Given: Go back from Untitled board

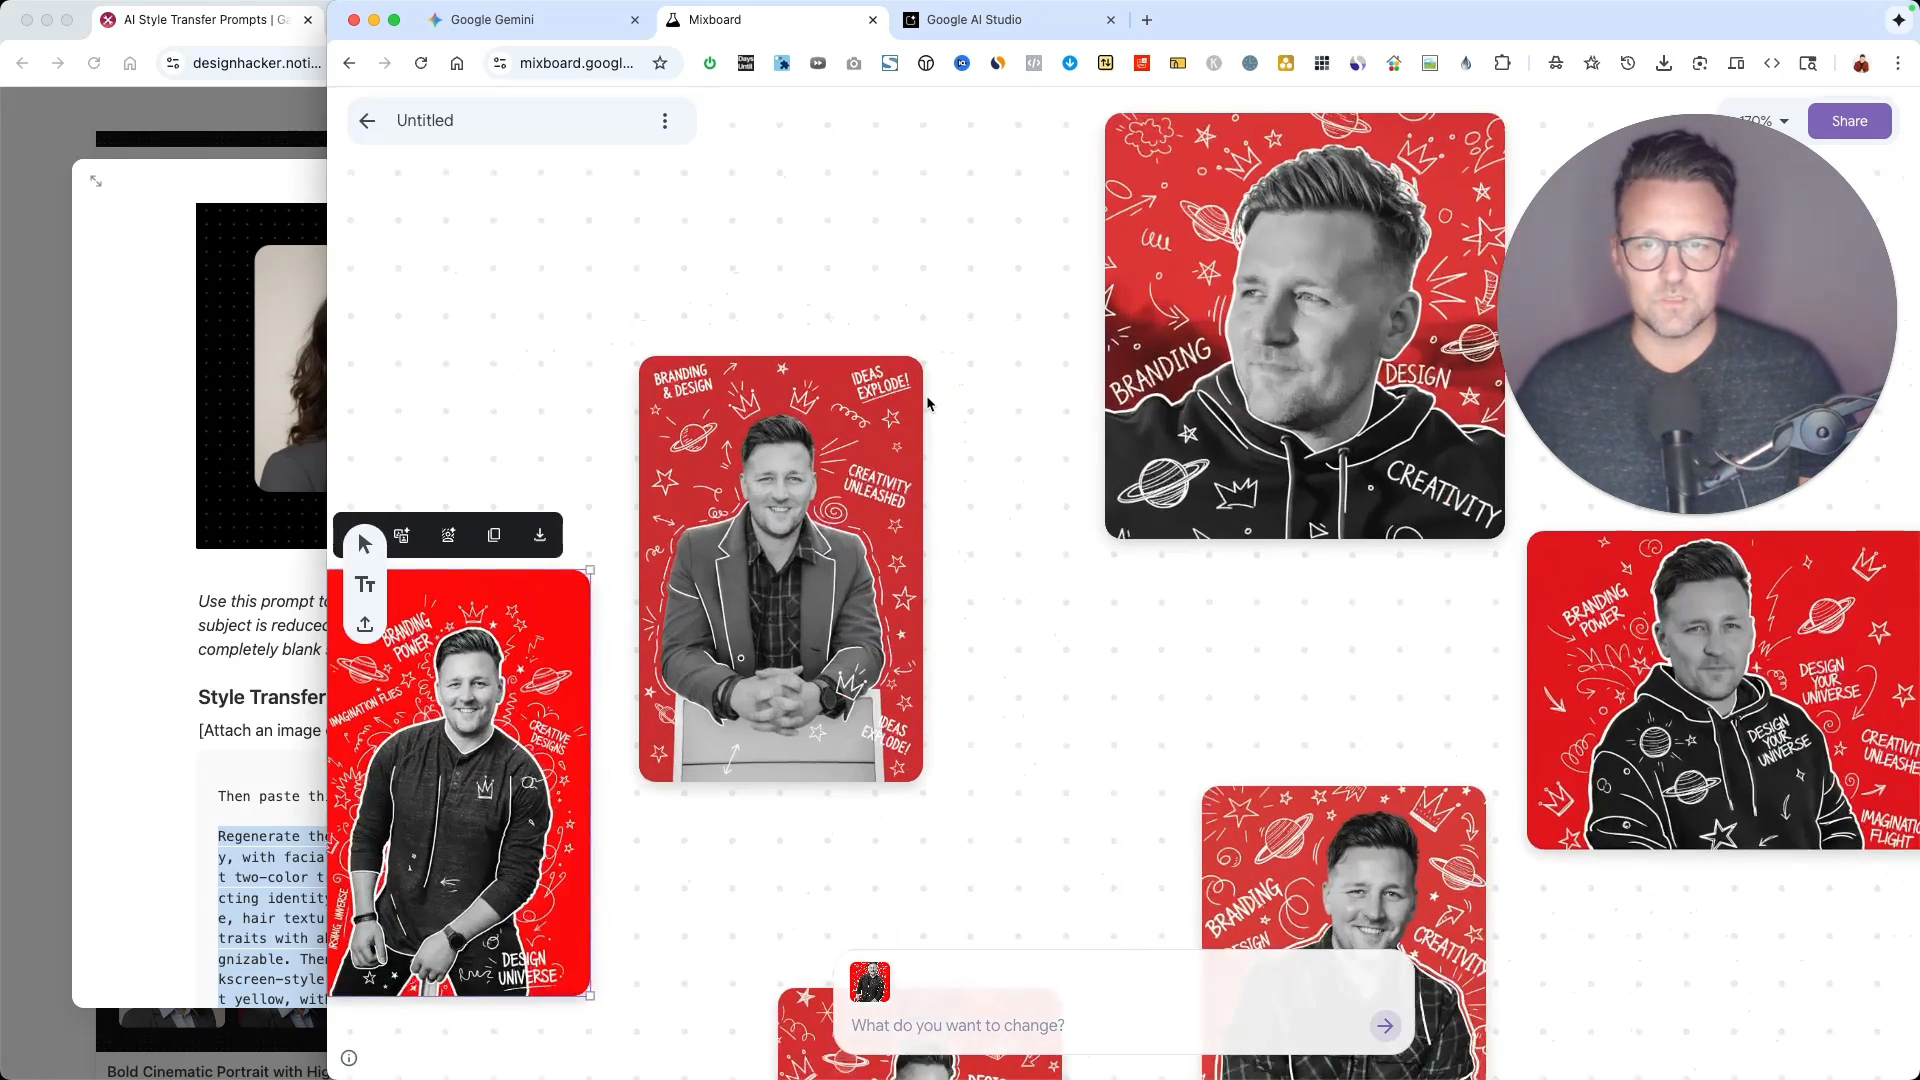Looking at the screenshot, I should [367, 121].
